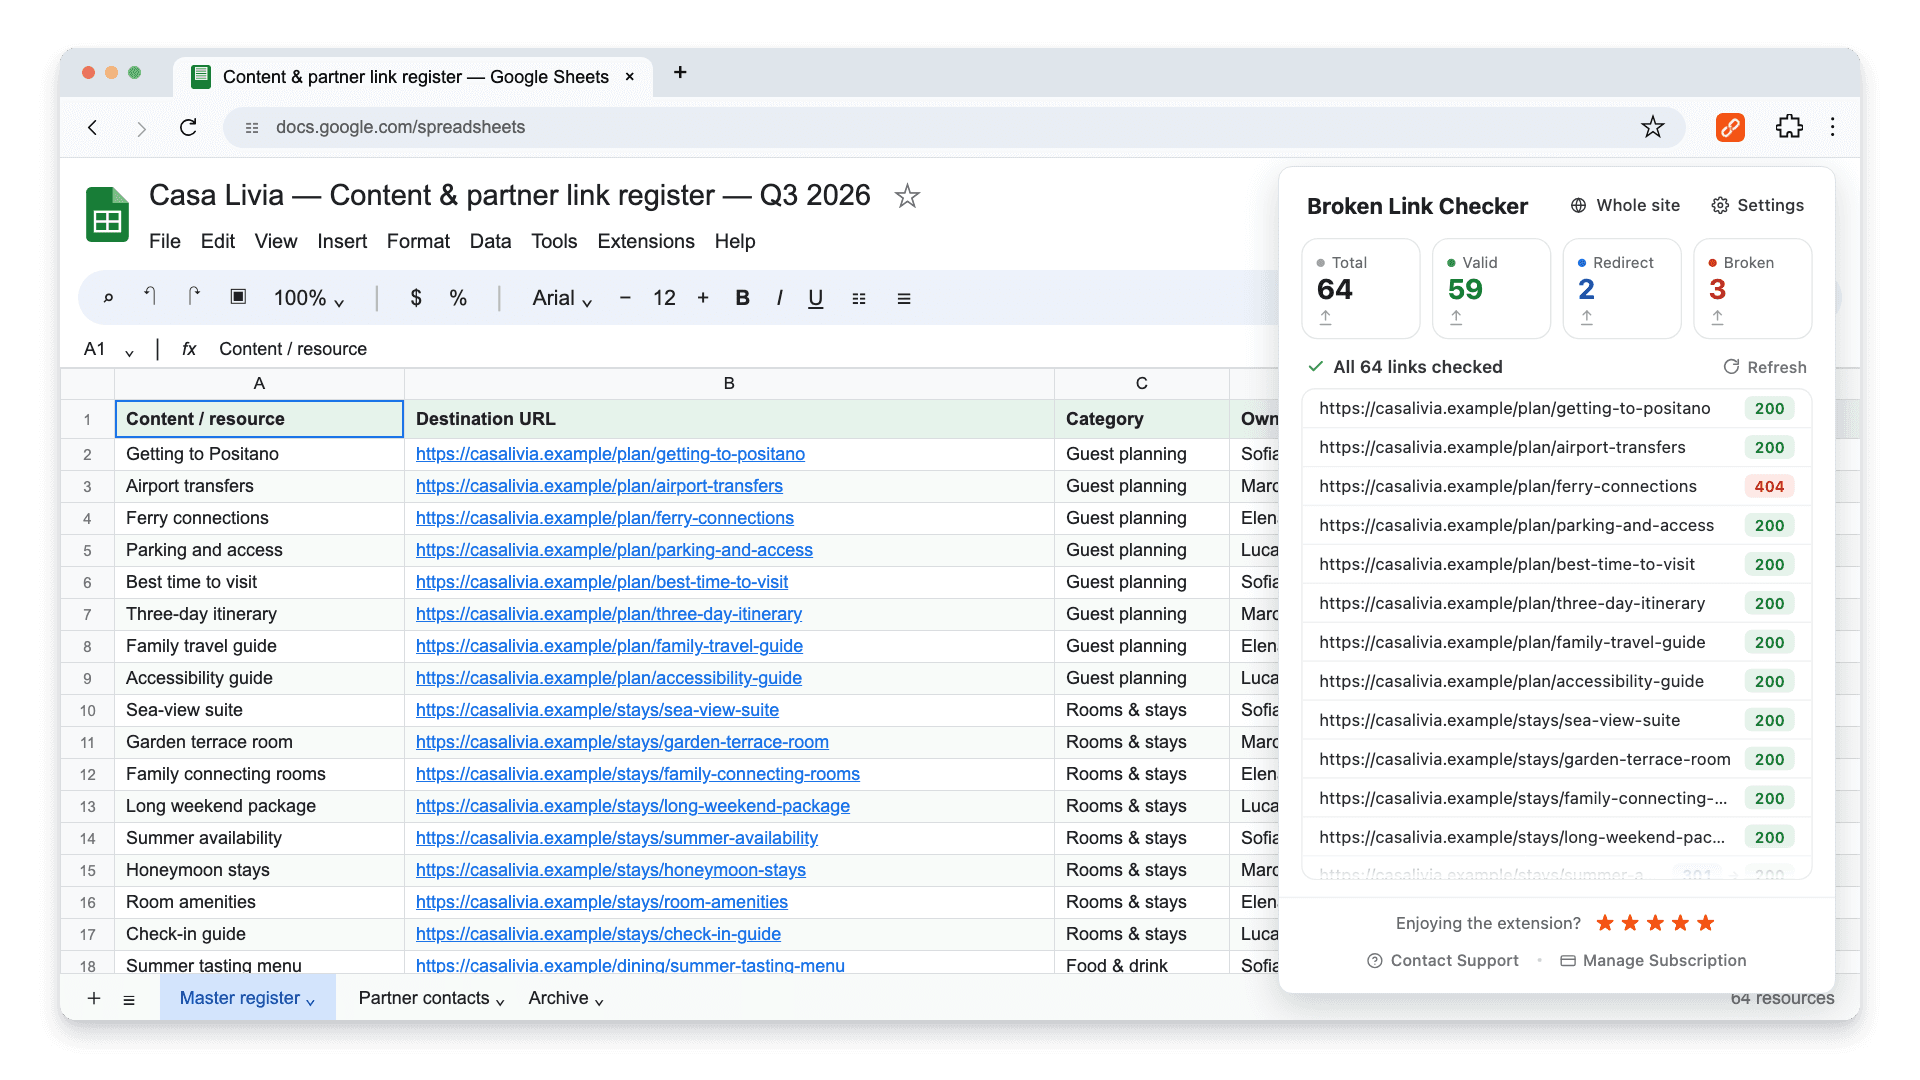
Task: Apply bold formatting
Action: click(x=742, y=298)
